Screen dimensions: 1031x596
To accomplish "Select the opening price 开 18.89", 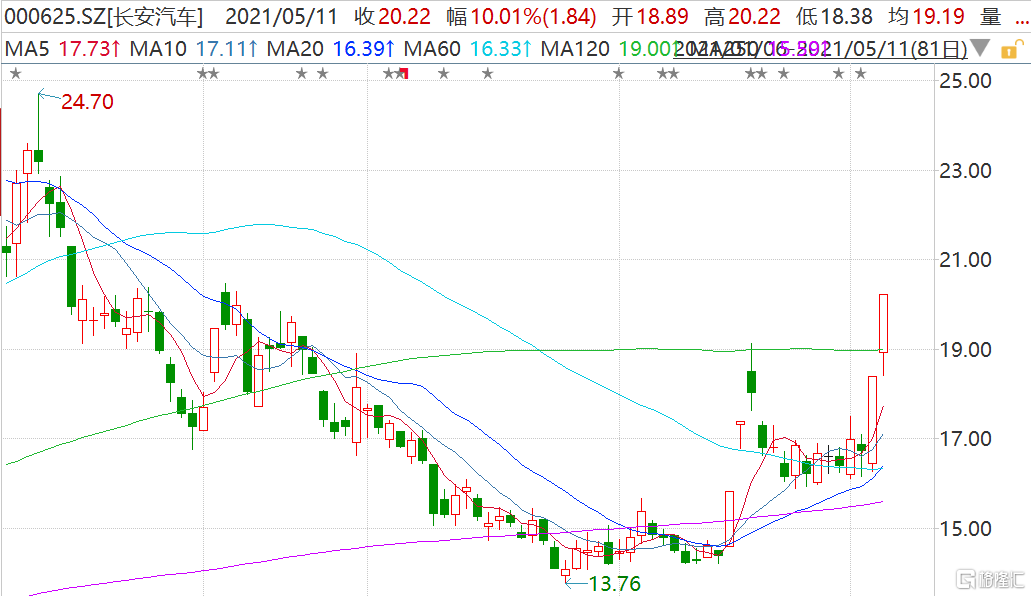I will tap(650, 16).
